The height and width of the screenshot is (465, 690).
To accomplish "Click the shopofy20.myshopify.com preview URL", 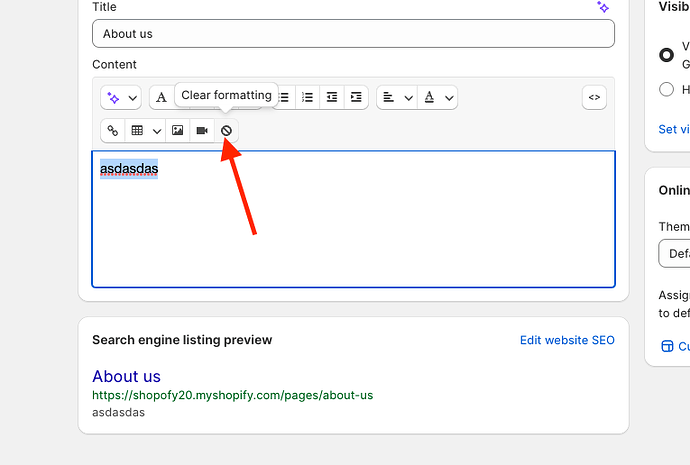I will pyautogui.click(x=232, y=395).
